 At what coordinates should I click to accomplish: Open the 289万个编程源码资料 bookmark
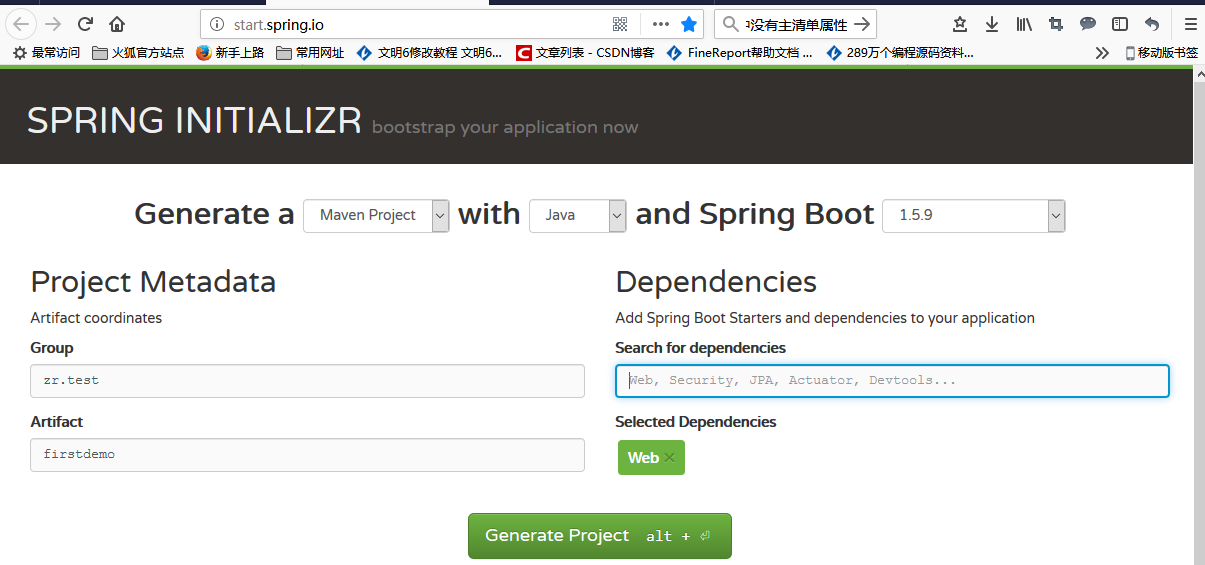click(x=900, y=53)
